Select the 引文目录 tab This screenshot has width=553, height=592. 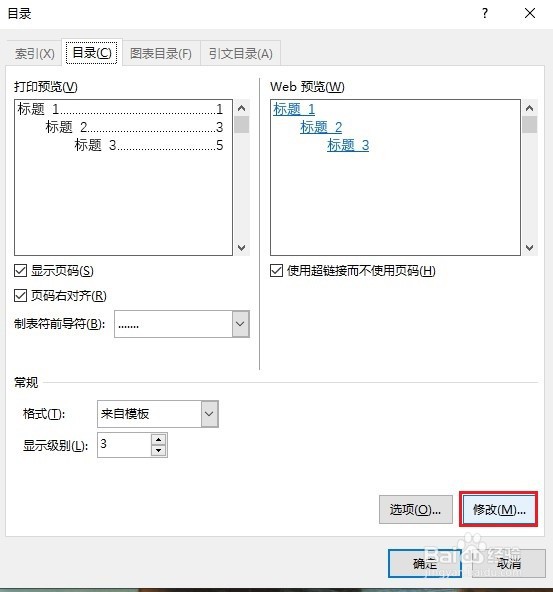click(x=241, y=54)
